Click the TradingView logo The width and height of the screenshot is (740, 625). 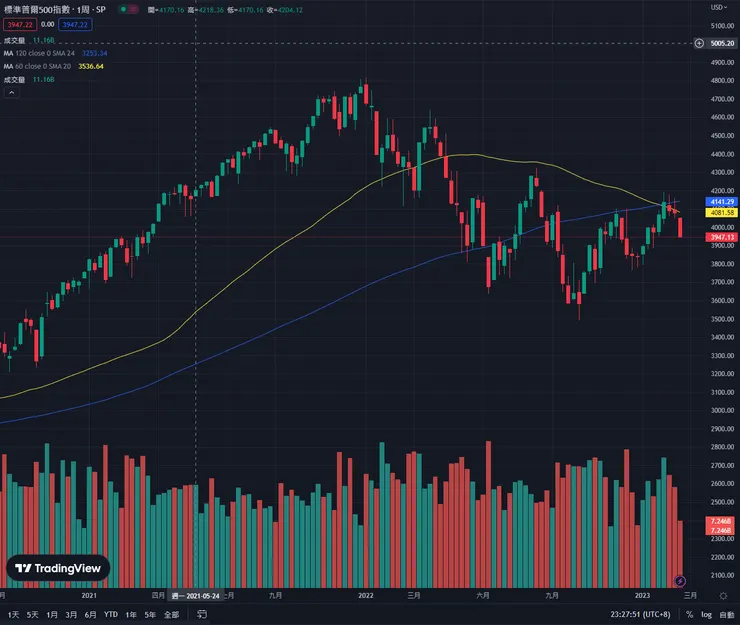pyautogui.click(x=58, y=568)
